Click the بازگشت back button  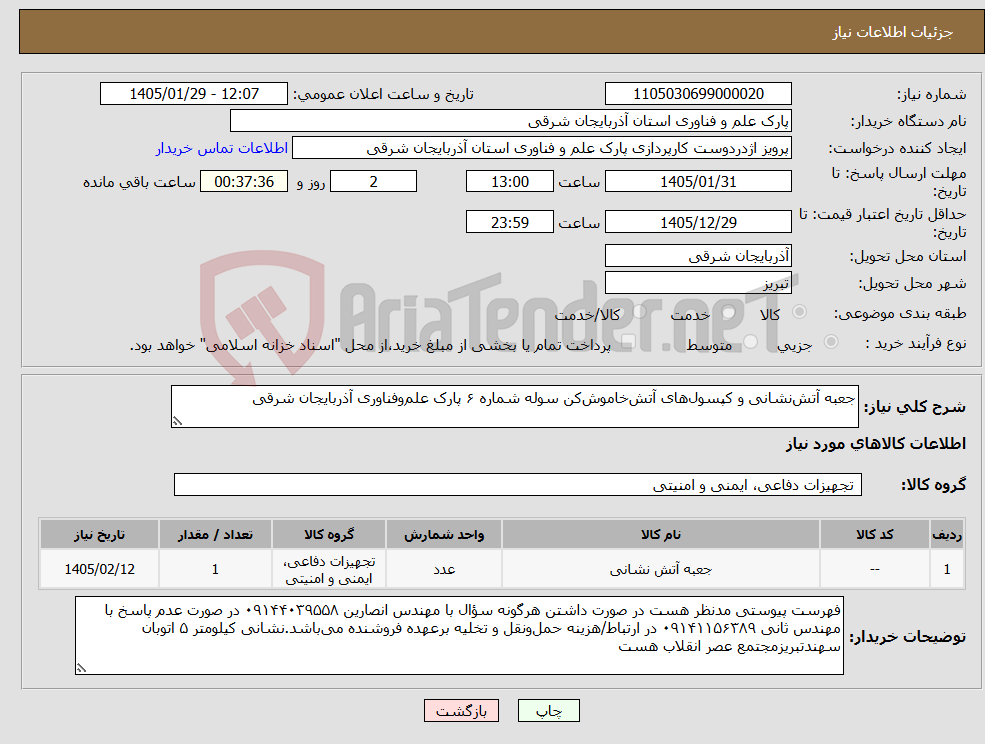pyautogui.click(x=461, y=711)
